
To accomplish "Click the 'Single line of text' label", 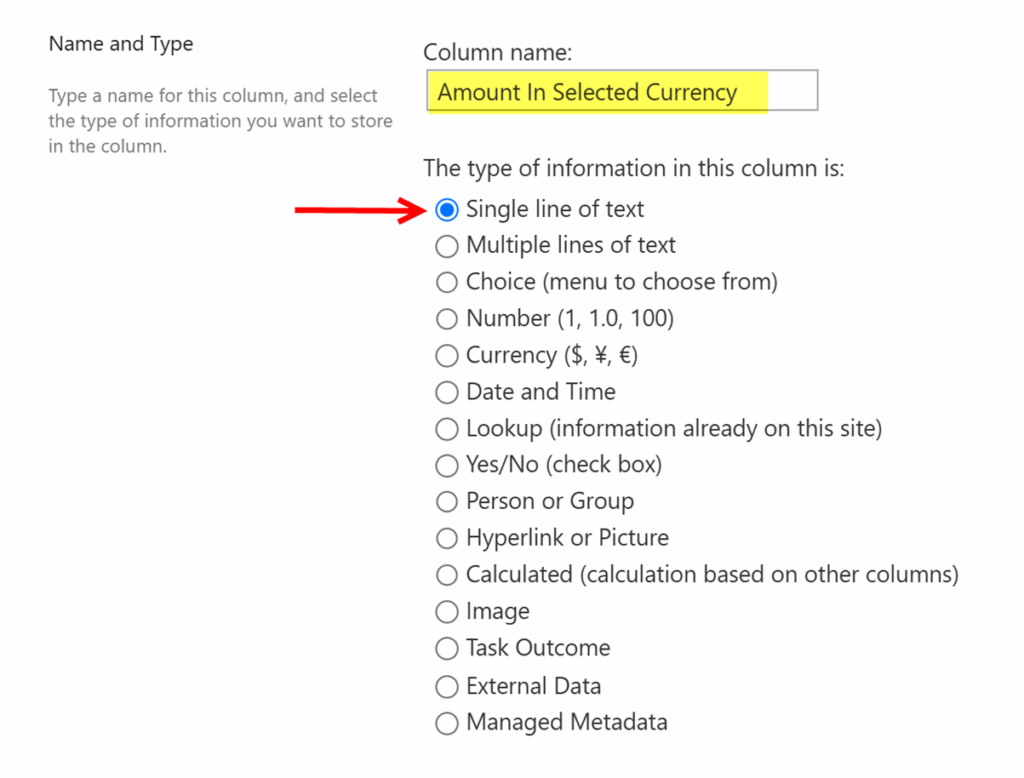I will 555,210.
